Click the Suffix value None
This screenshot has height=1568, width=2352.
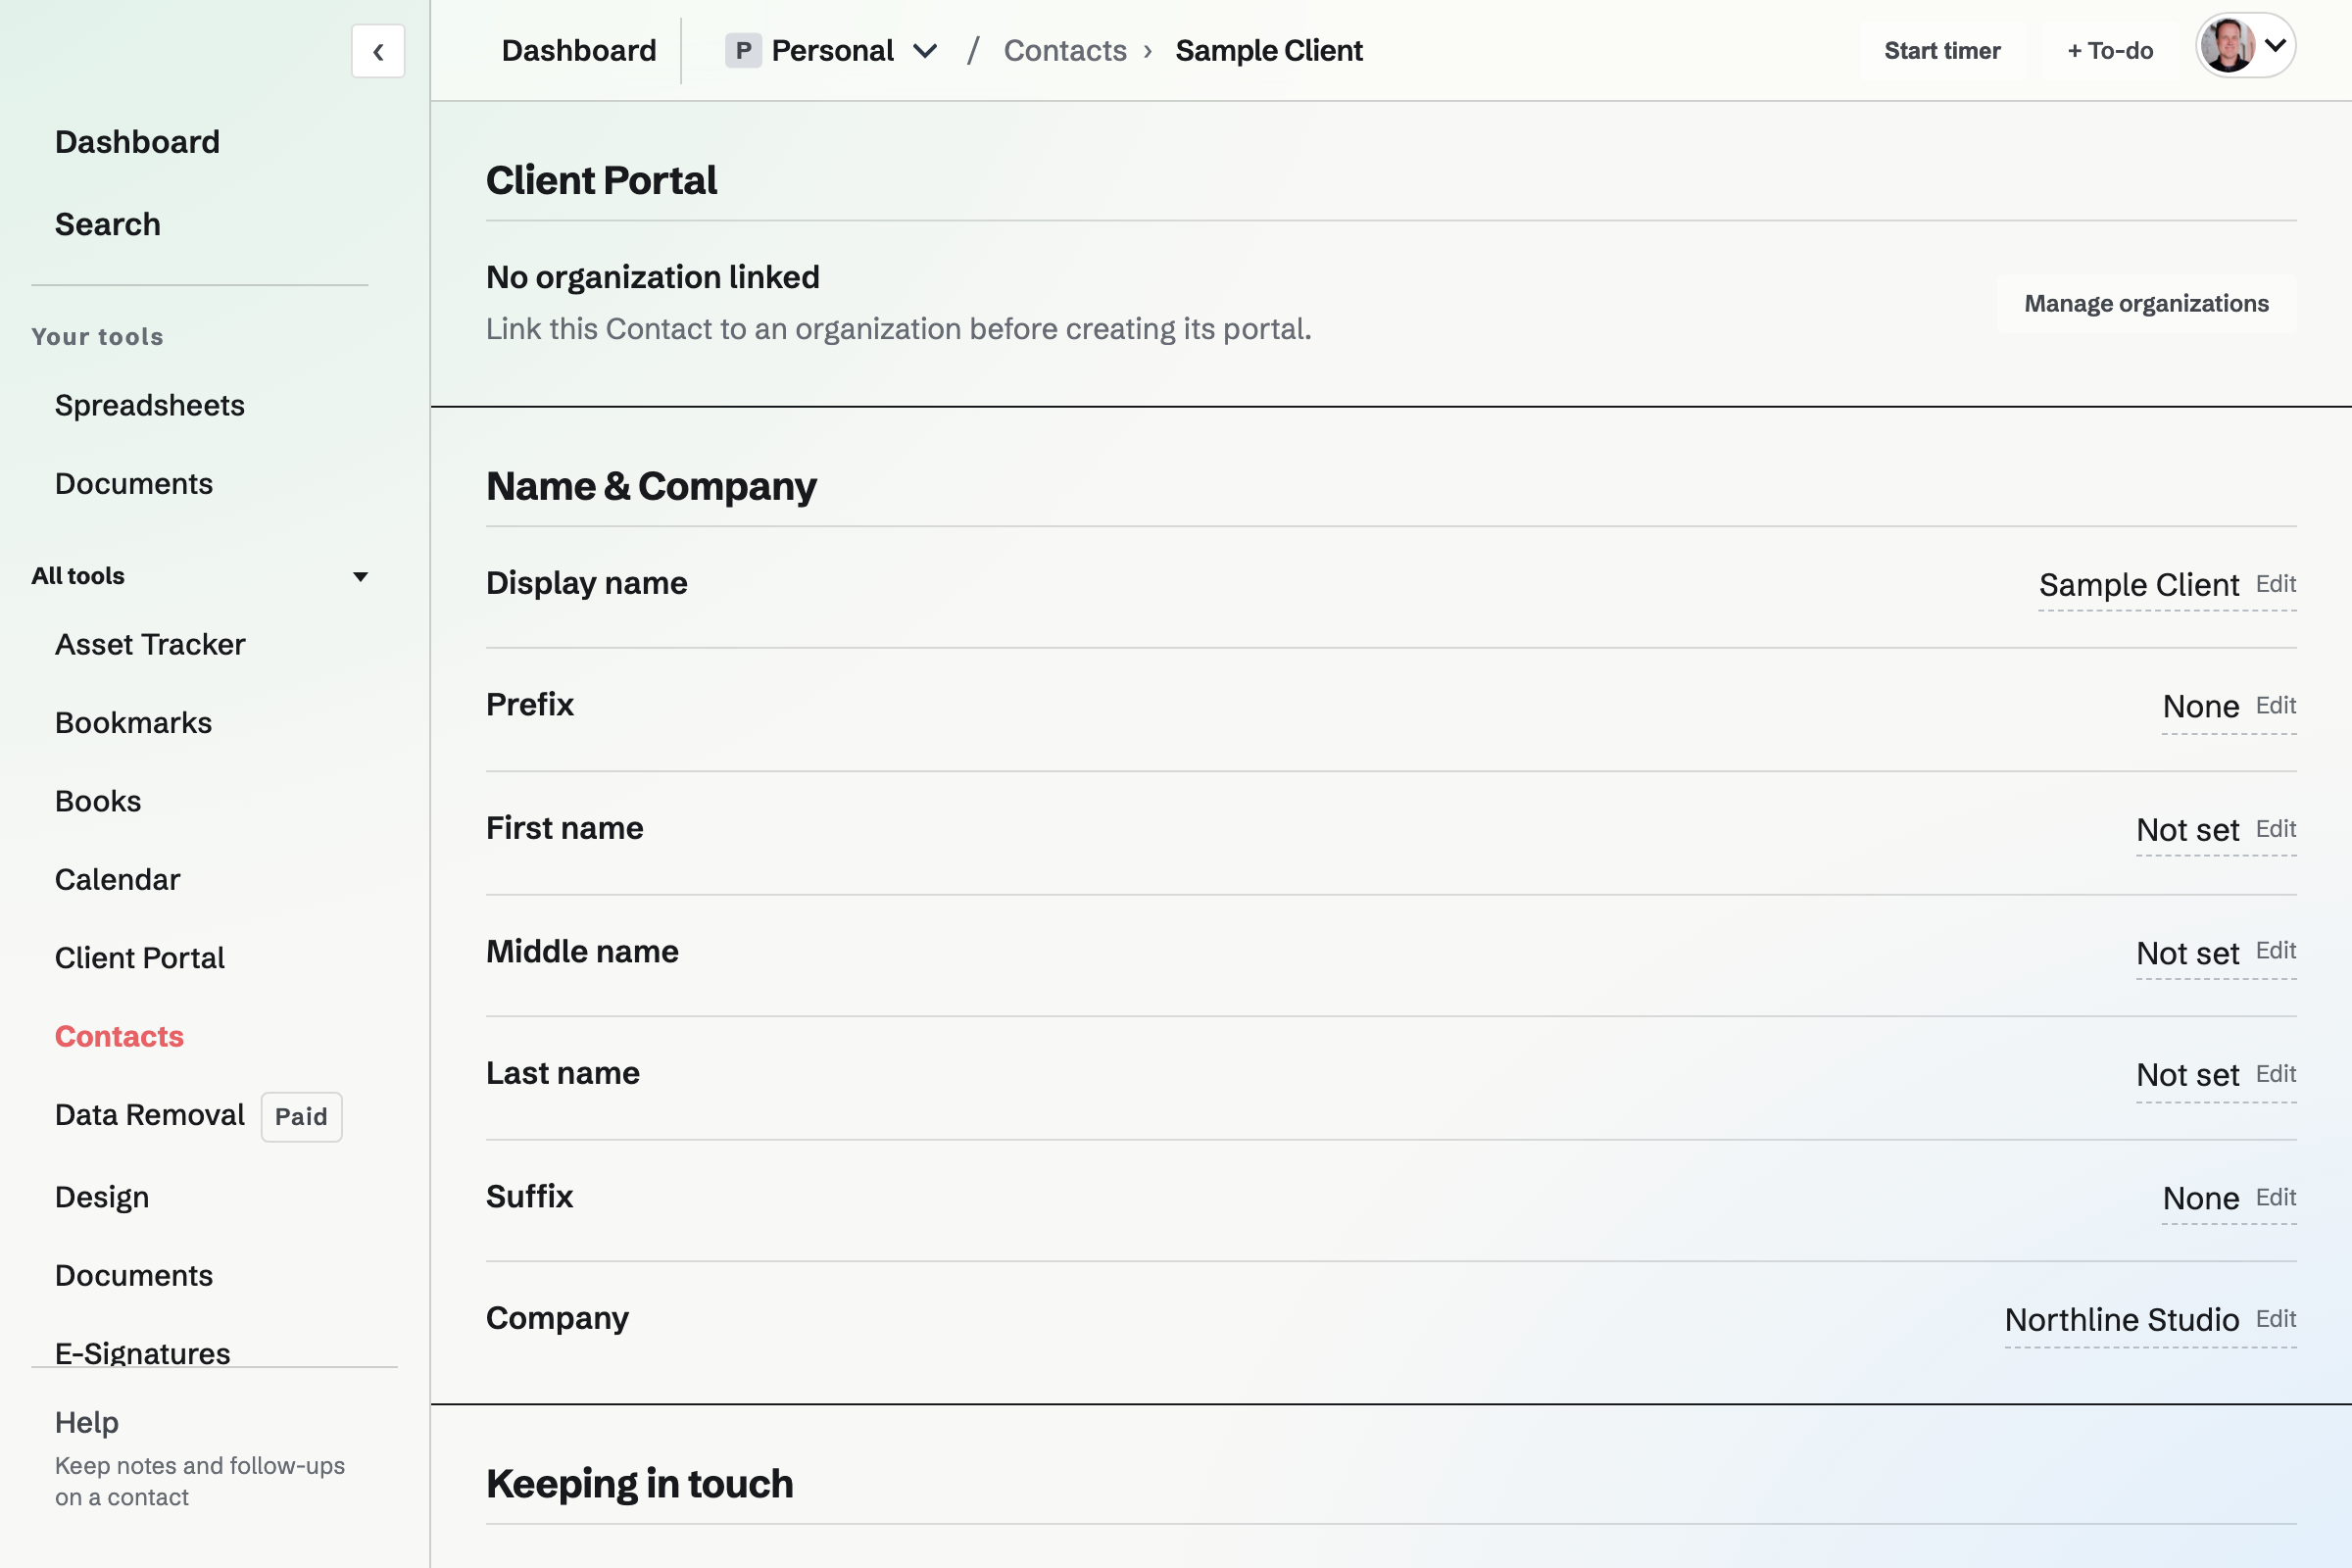(x=2201, y=1199)
